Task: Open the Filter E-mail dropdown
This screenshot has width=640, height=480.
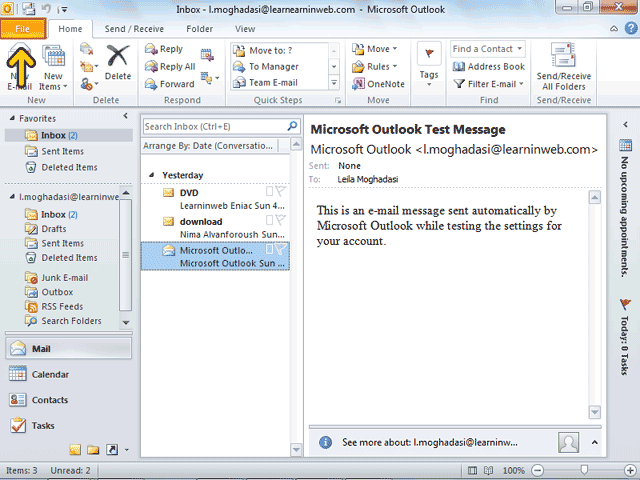Action: [490, 84]
